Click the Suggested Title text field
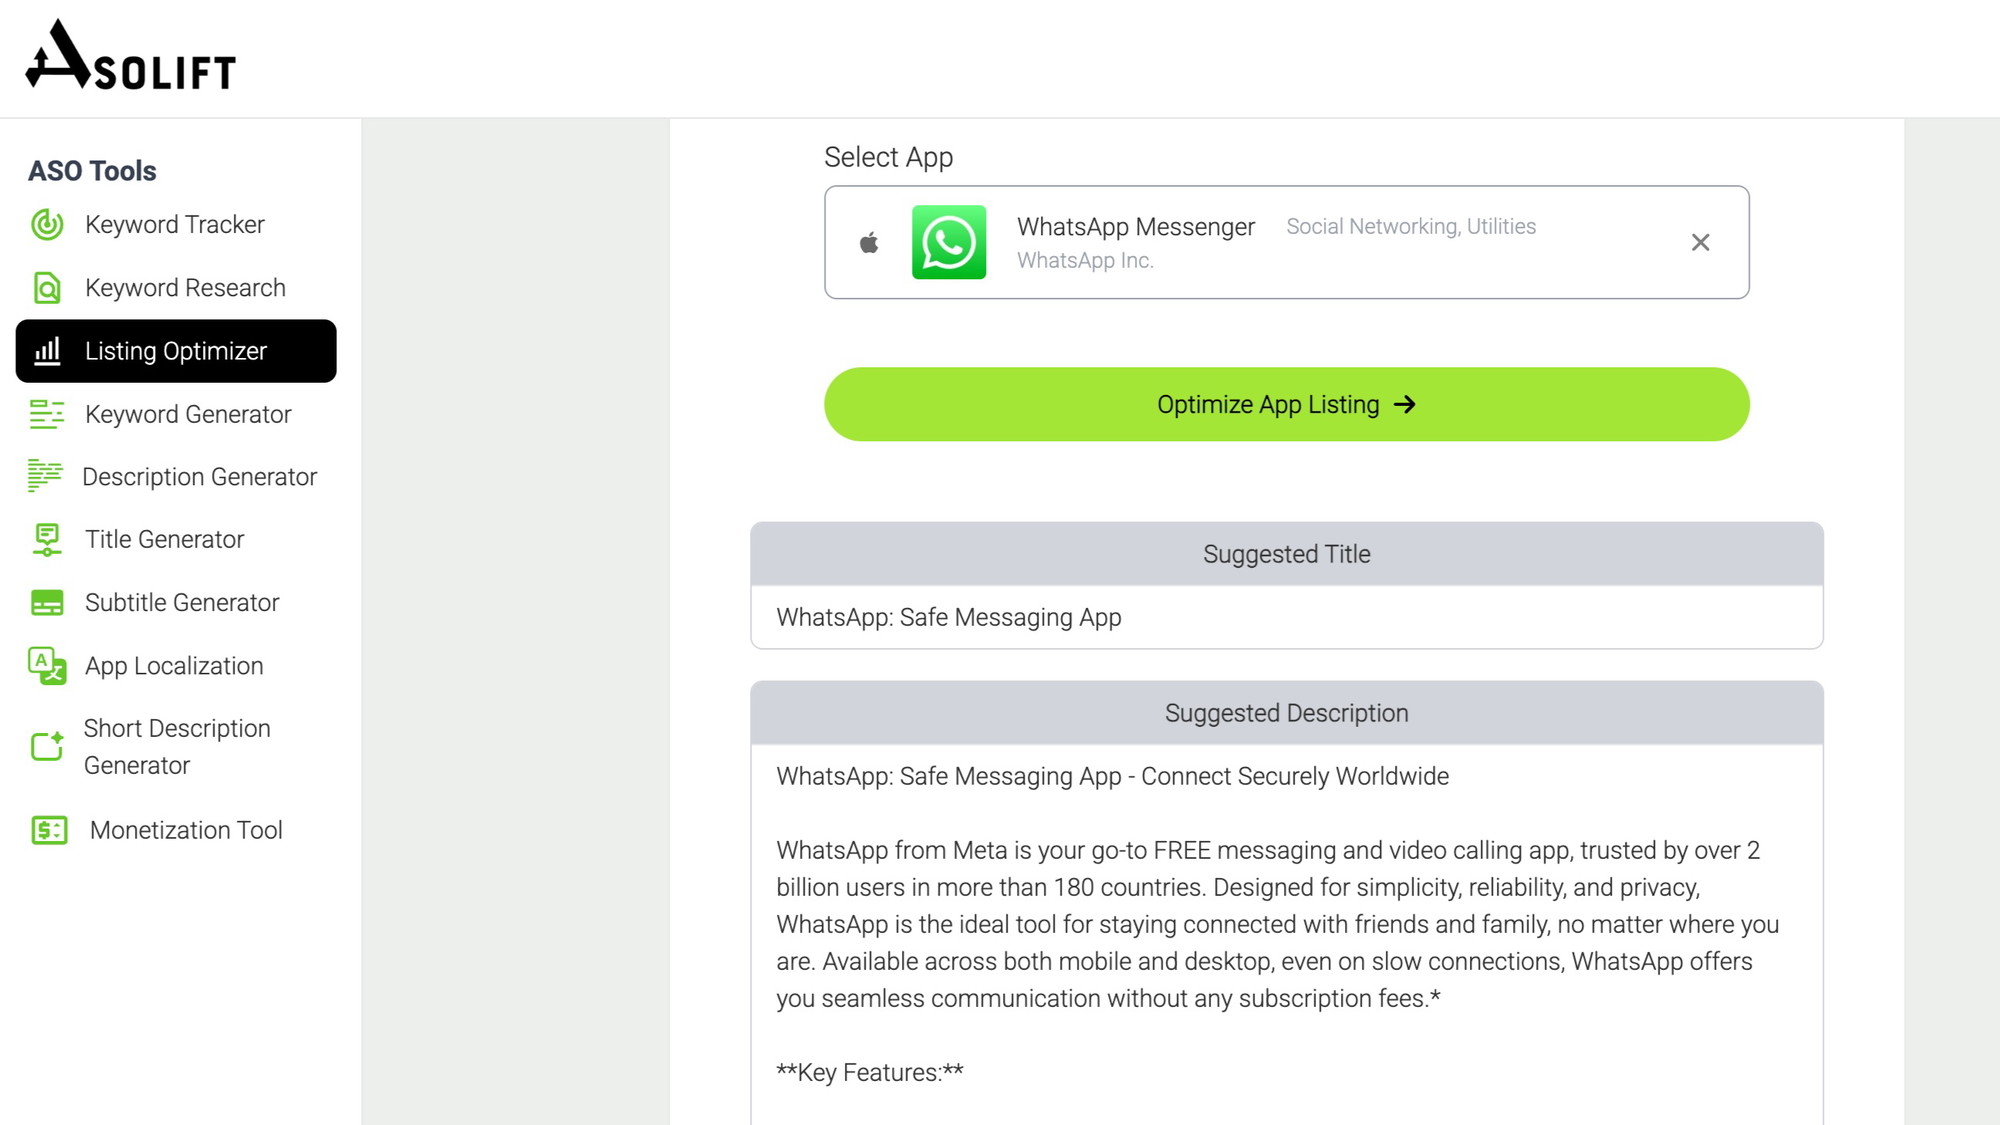 point(1287,617)
